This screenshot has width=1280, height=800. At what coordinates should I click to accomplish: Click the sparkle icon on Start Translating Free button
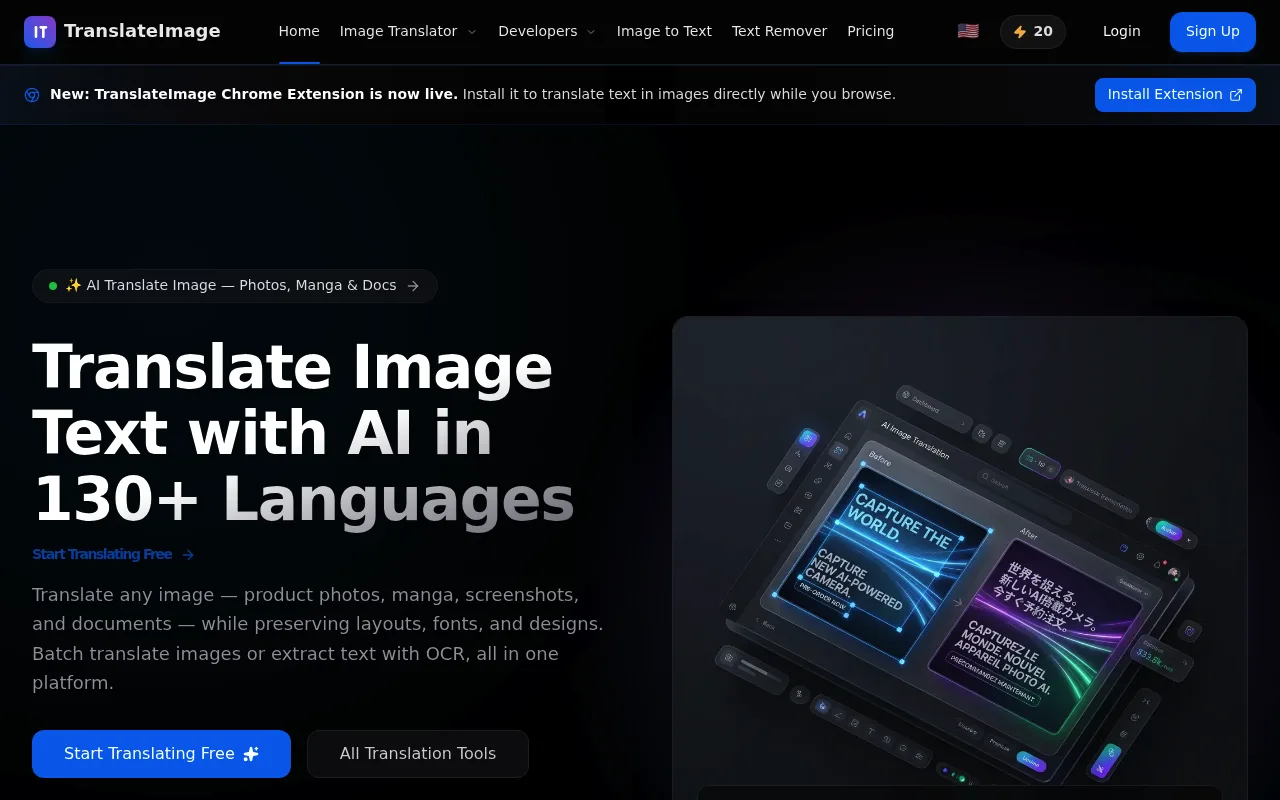point(251,754)
